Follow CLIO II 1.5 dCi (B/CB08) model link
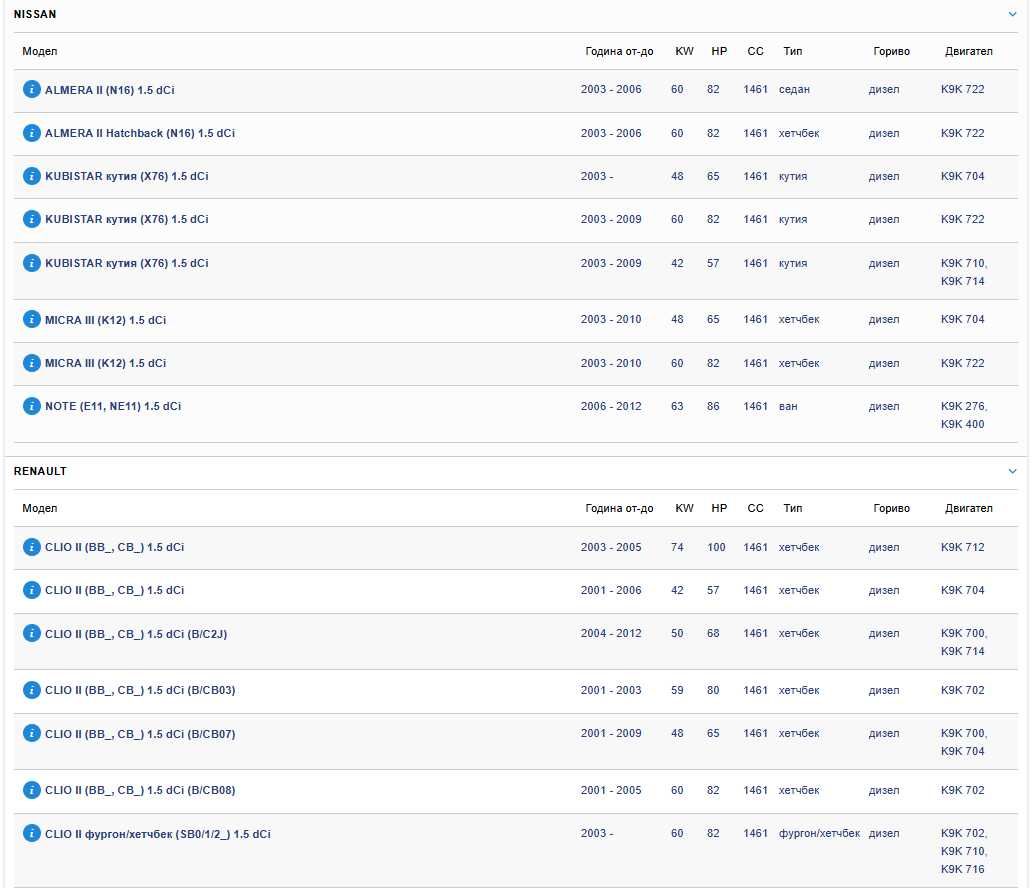This screenshot has width=1032, height=888. tap(140, 791)
